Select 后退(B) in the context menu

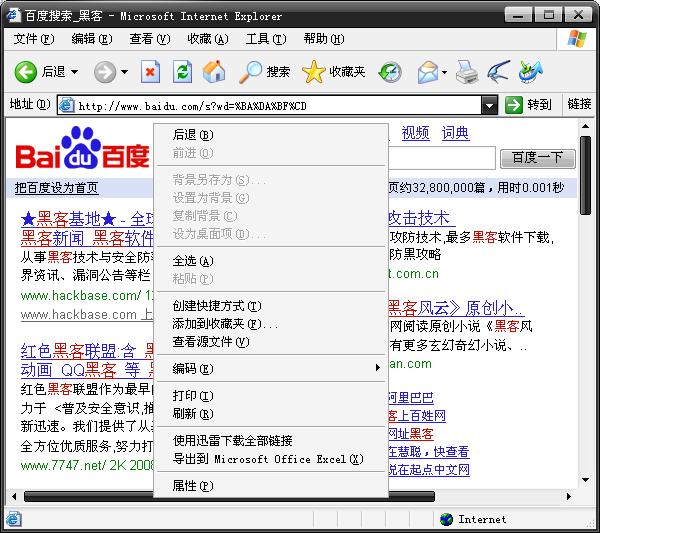click(x=271, y=135)
